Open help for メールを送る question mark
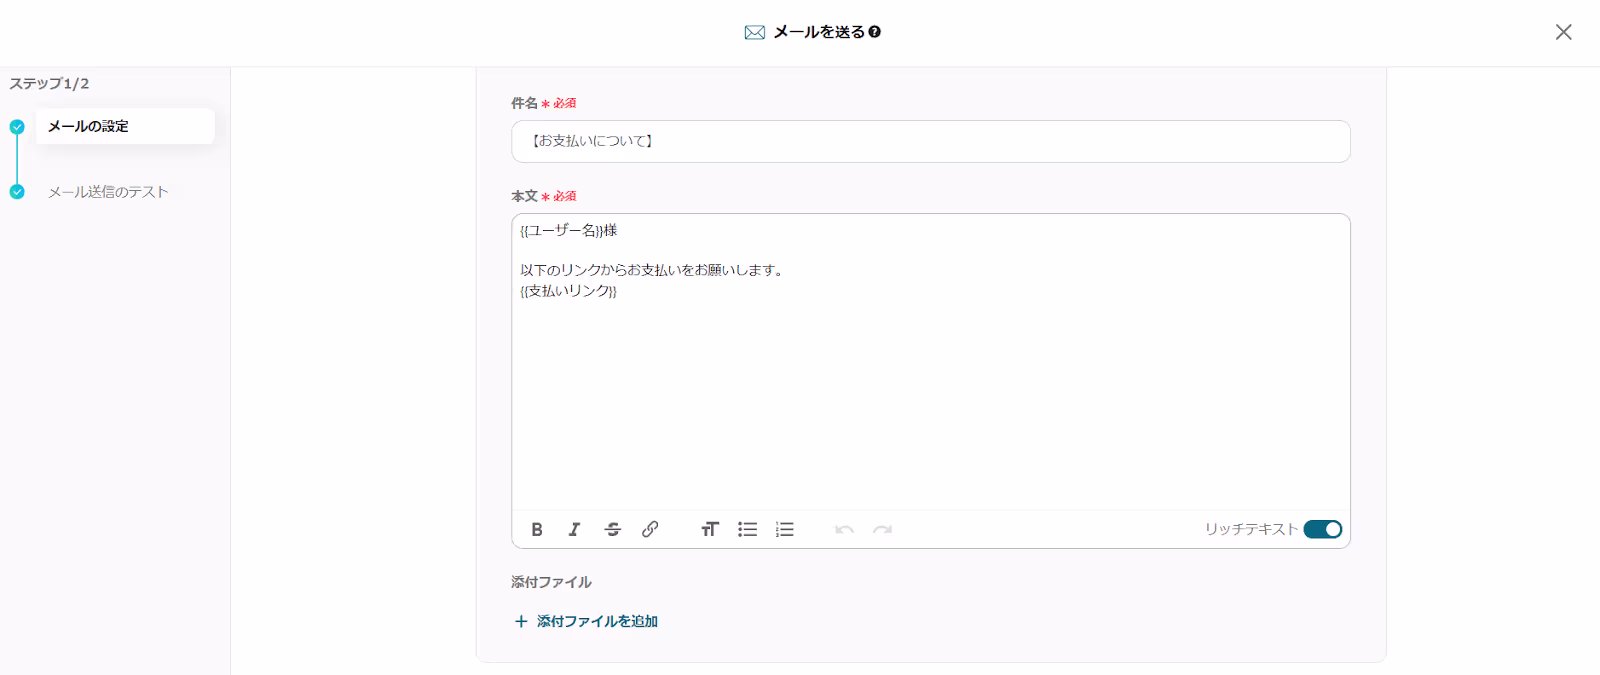1600x675 pixels. 875,32
